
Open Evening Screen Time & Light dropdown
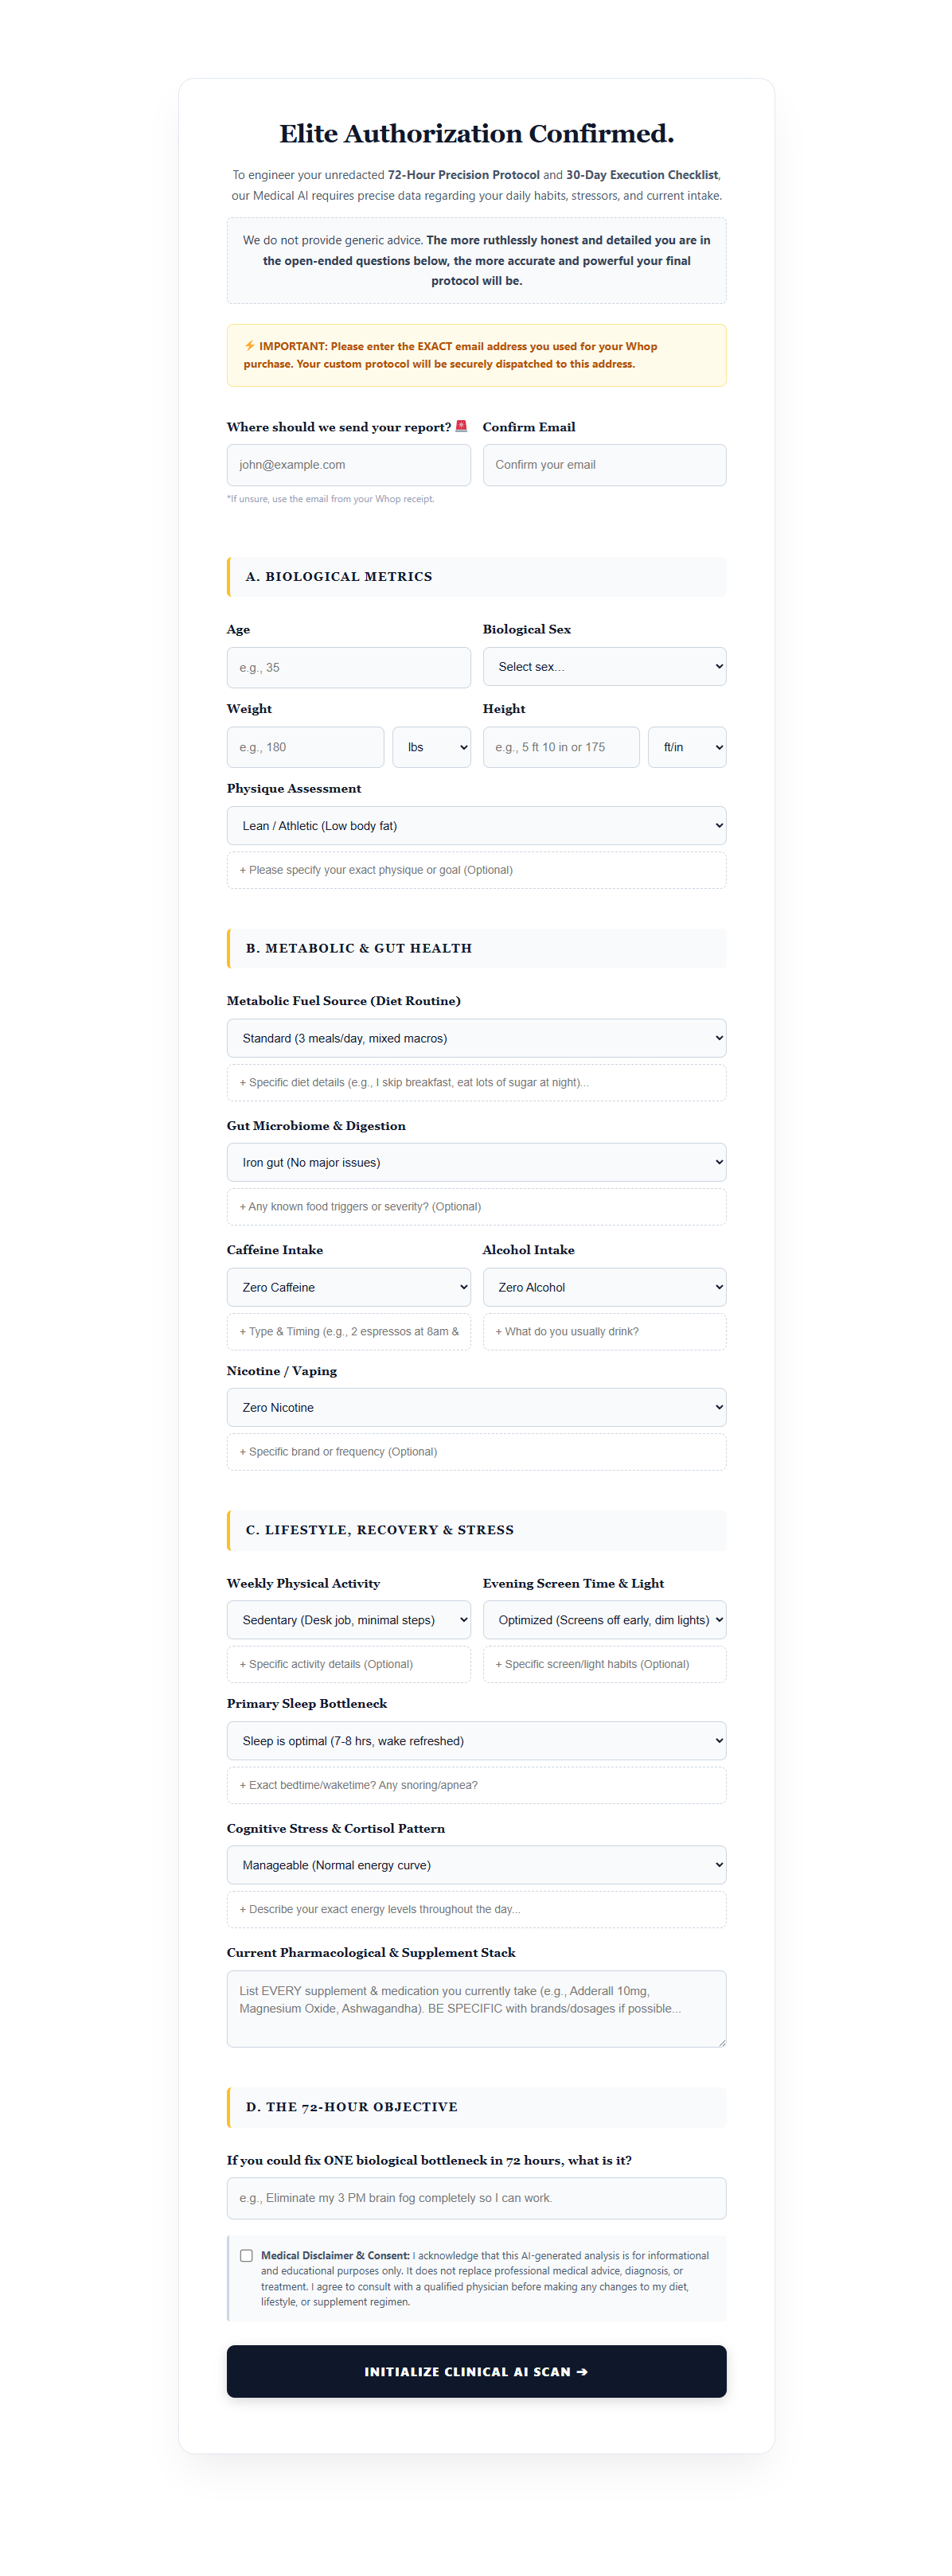(604, 1620)
